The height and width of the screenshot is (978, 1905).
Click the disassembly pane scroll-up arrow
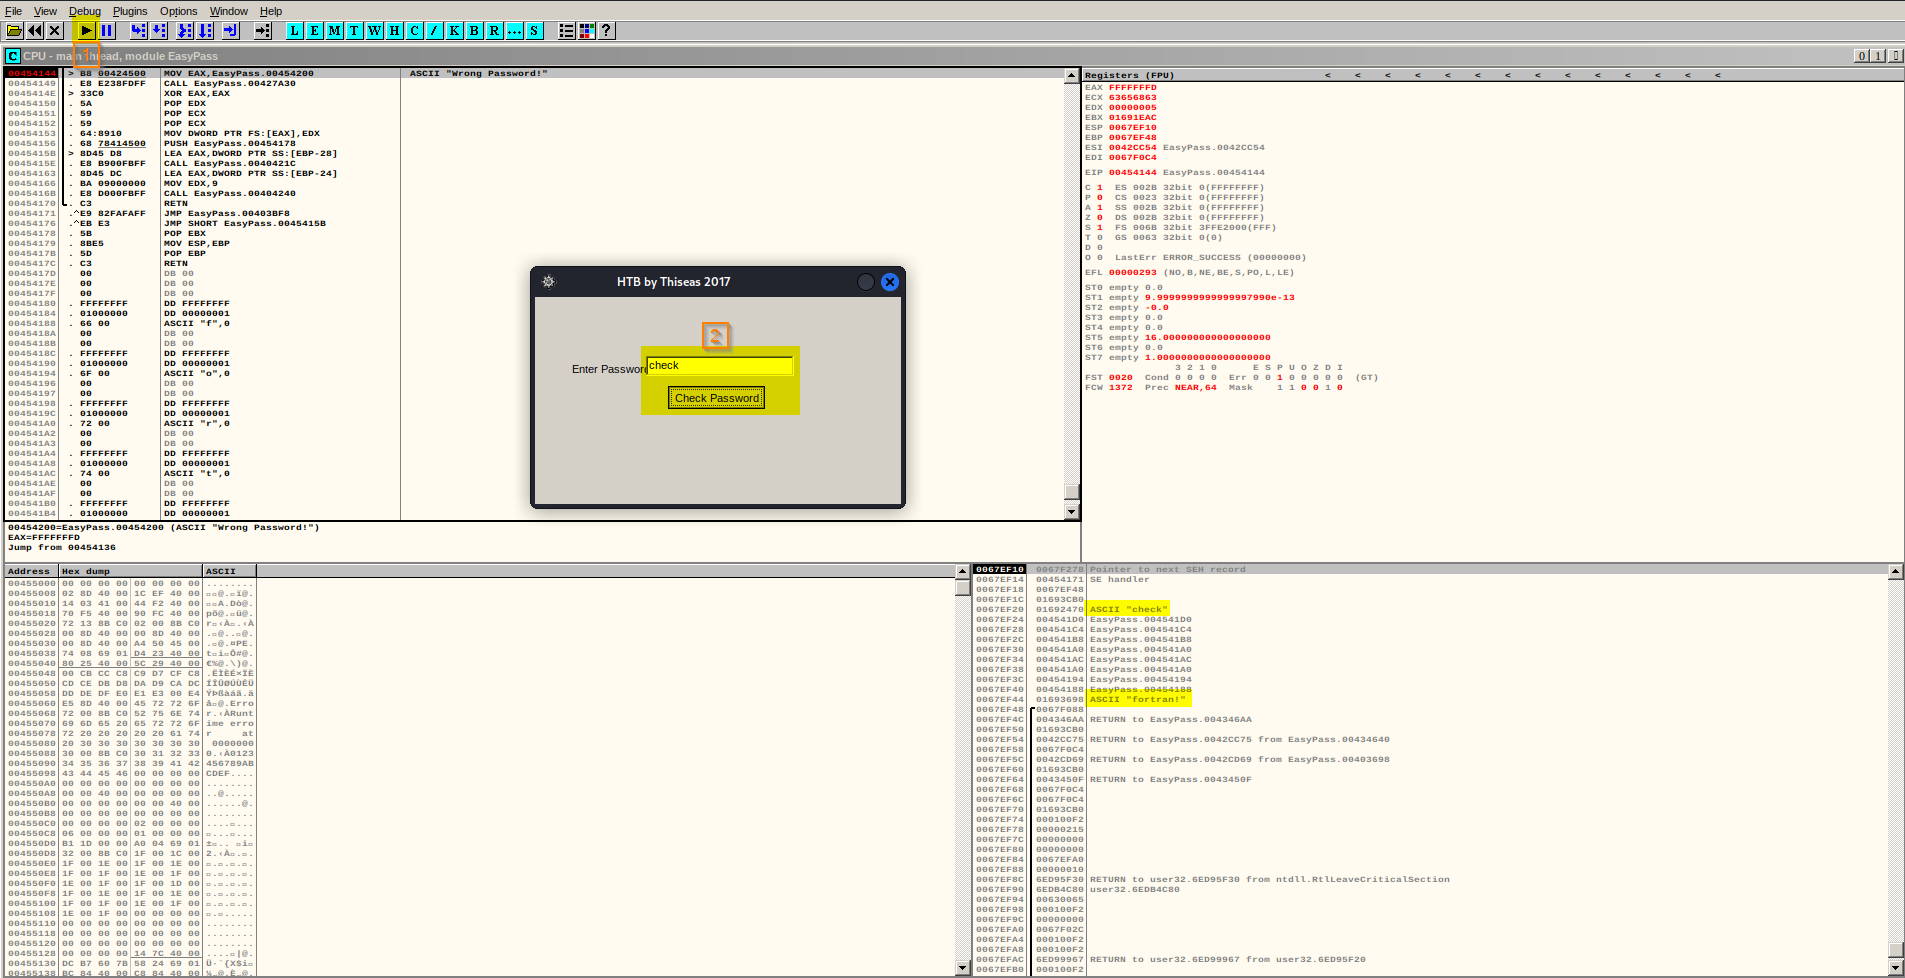click(x=1072, y=76)
